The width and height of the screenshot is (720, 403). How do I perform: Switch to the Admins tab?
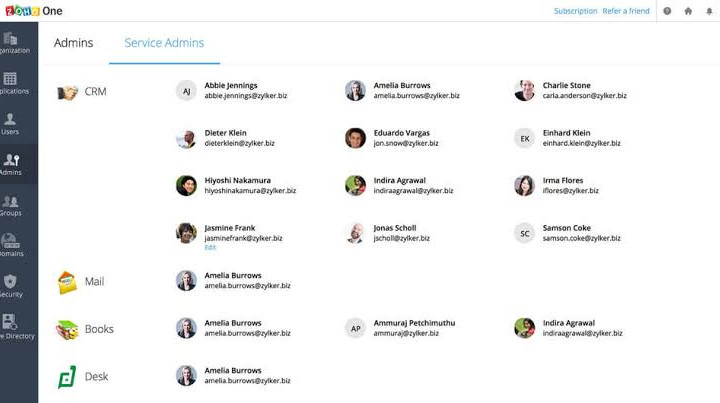pyautogui.click(x=73, y=43)
